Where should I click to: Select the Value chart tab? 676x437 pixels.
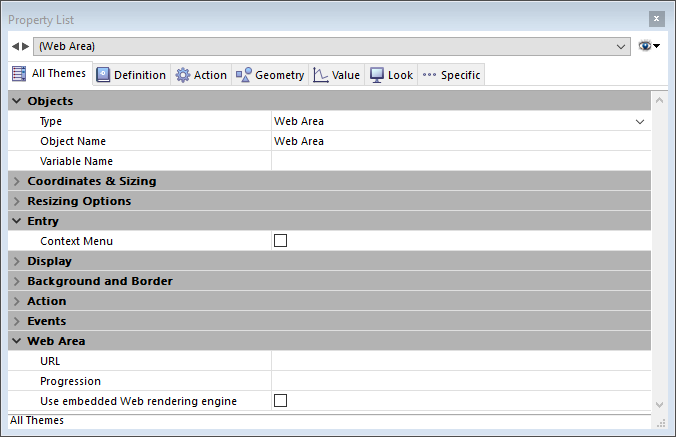coord(336,75)
